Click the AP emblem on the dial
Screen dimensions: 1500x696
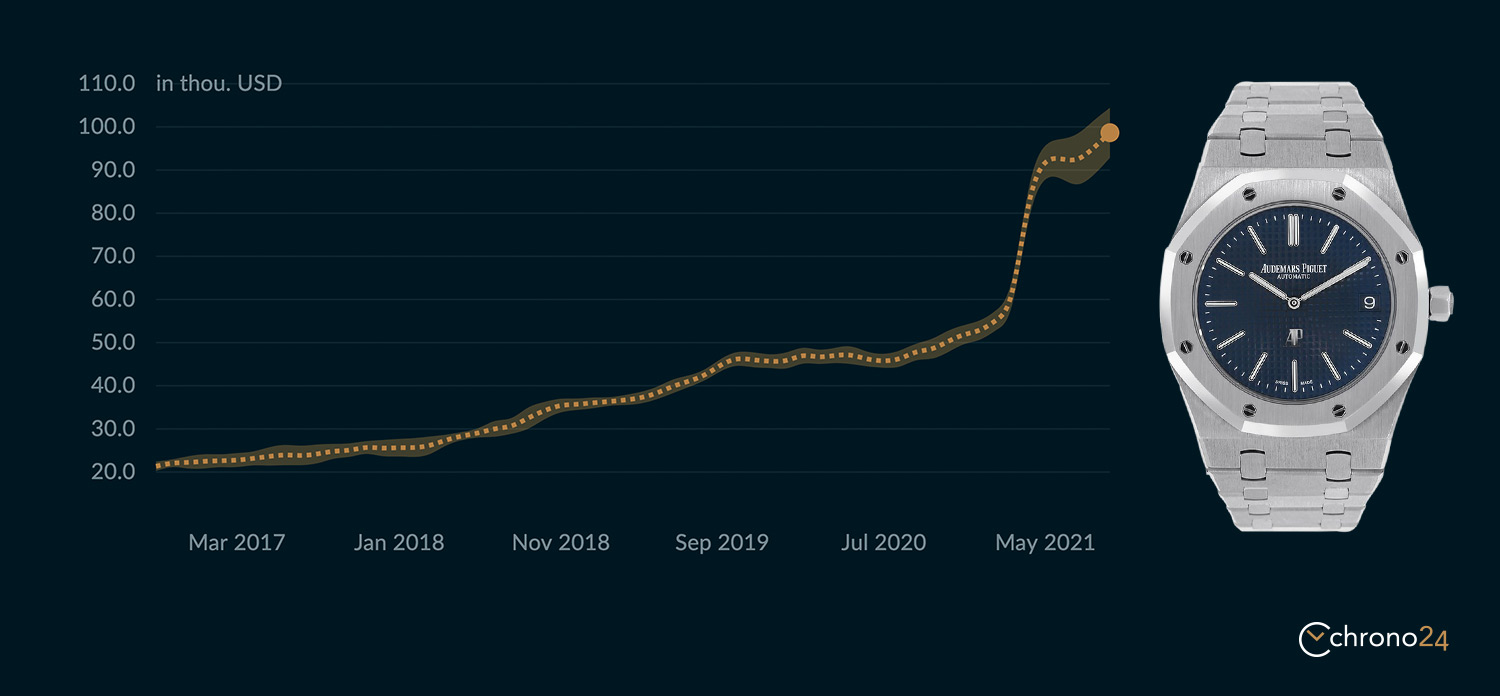tap(1293, 342)
